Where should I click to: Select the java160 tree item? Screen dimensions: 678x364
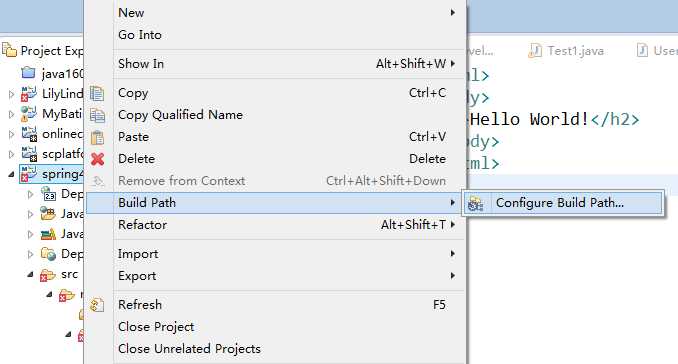(x=52, y=73)
